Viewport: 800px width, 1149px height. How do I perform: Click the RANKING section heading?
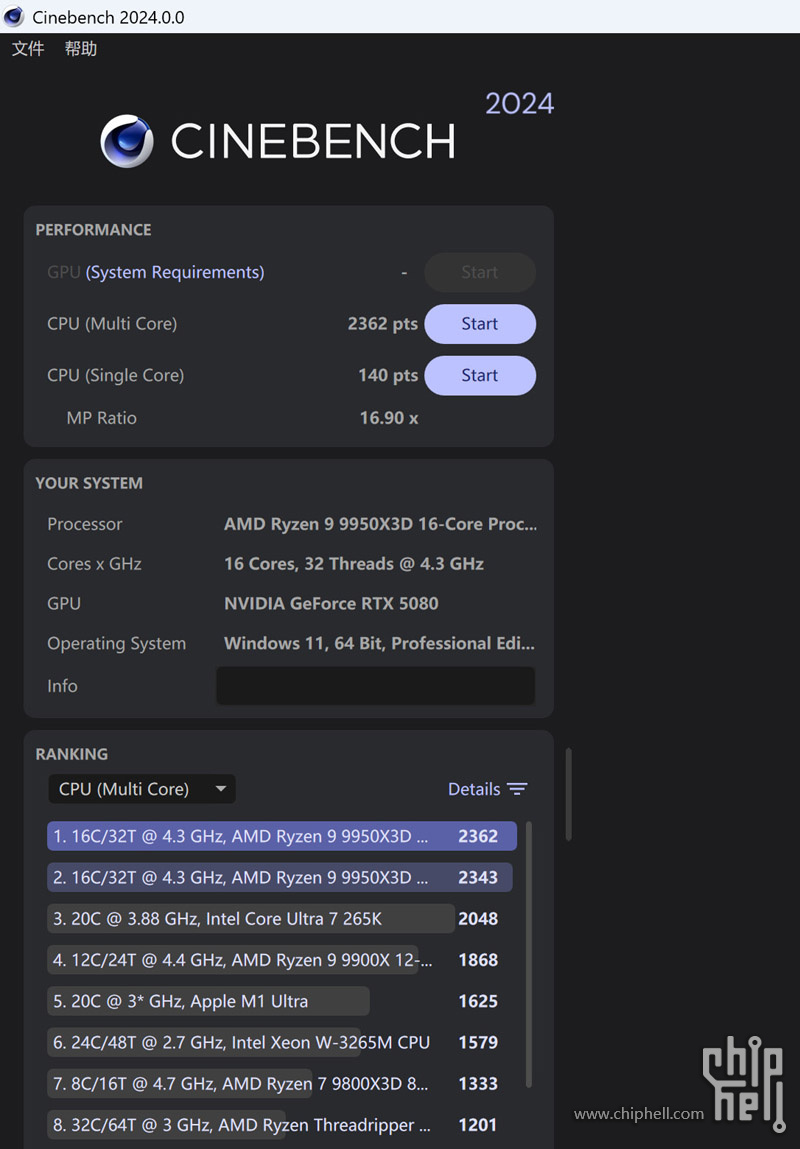coord(71,754)
